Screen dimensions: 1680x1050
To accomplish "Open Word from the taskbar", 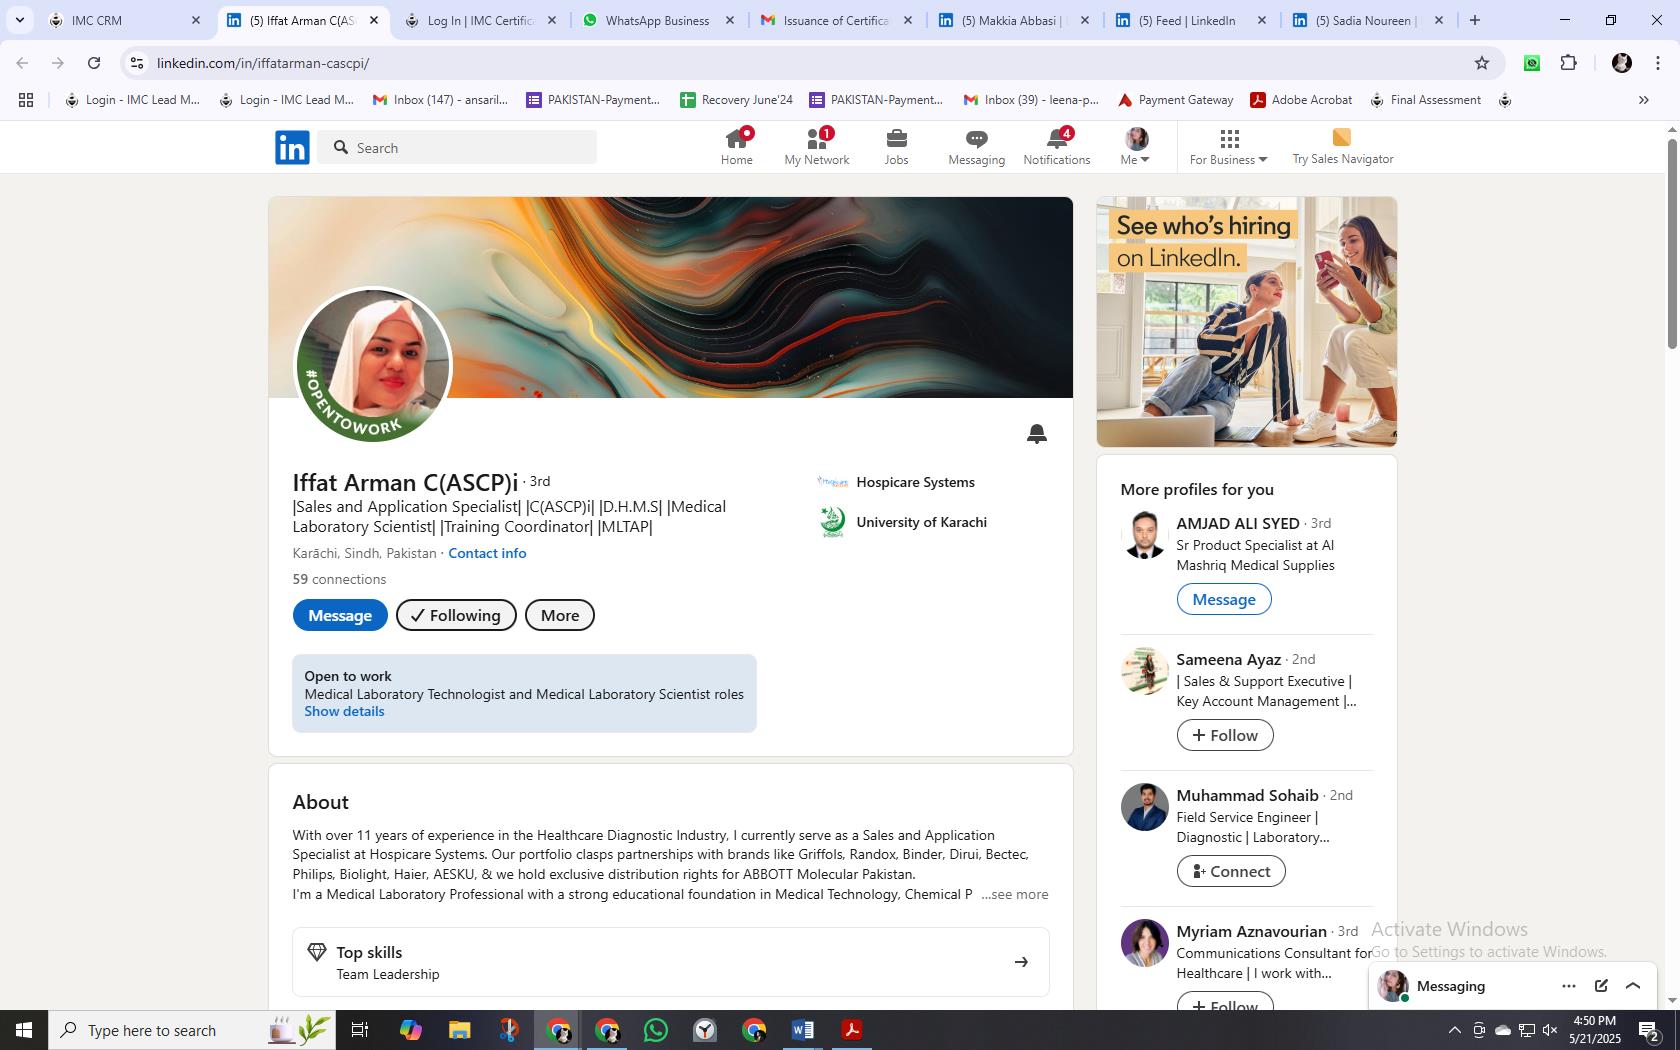I will (803, 1030).
